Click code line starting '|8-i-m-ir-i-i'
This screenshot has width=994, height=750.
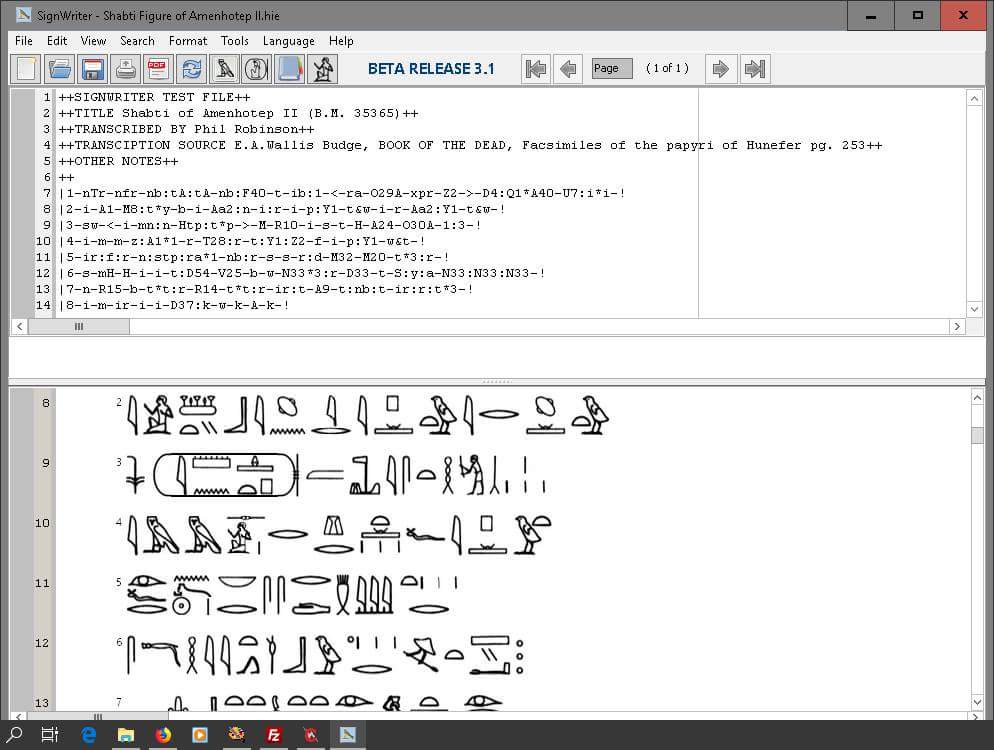coord(174,305)
